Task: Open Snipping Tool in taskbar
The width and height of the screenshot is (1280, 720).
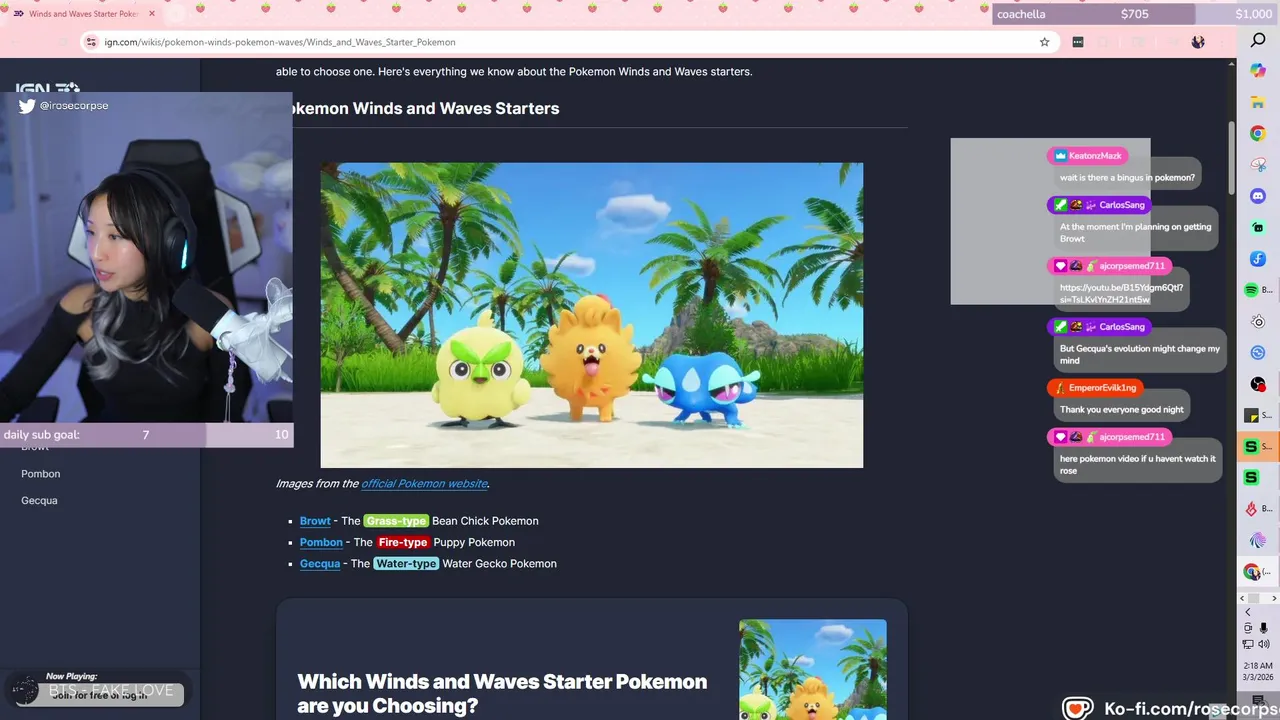Action: pyautogui.click(x=1258, y=165)
